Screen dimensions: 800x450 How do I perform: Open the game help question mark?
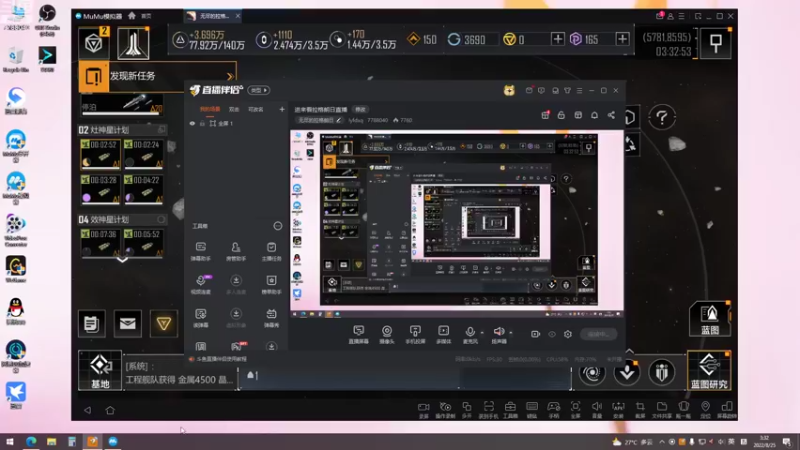tap(662, 118)
